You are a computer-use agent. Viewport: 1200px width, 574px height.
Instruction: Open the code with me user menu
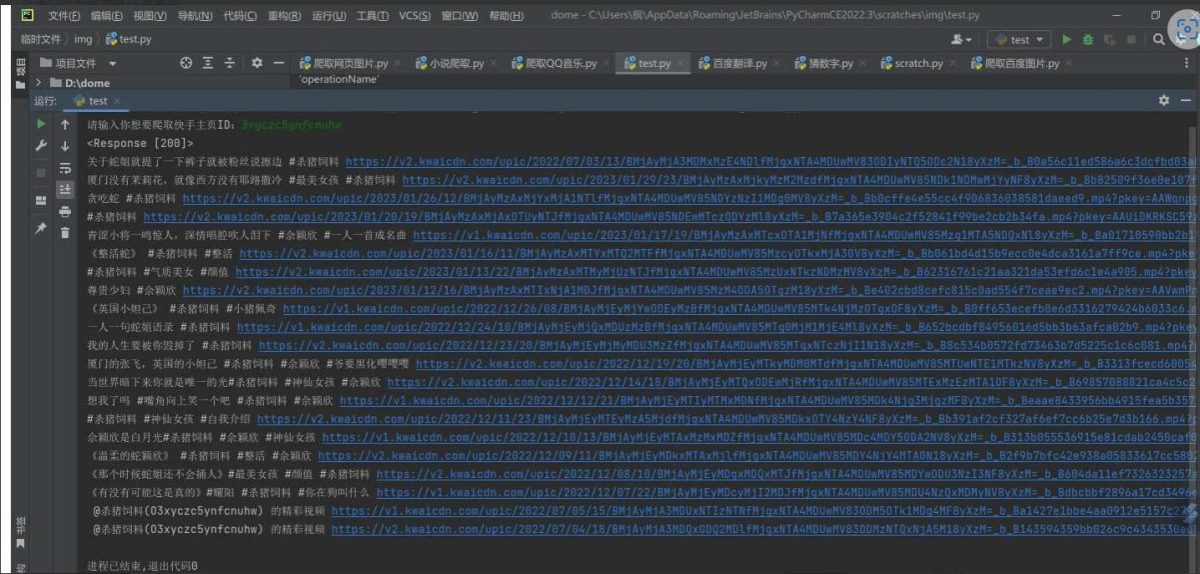click(962, 39)
